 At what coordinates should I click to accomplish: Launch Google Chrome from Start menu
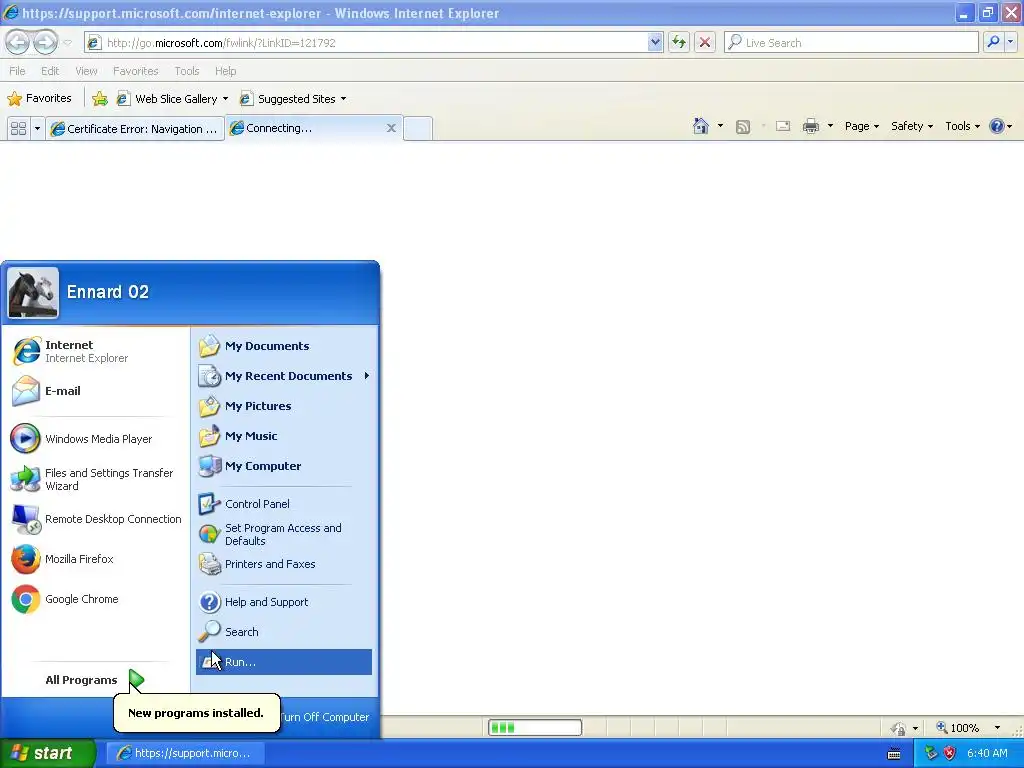(95, 599)
